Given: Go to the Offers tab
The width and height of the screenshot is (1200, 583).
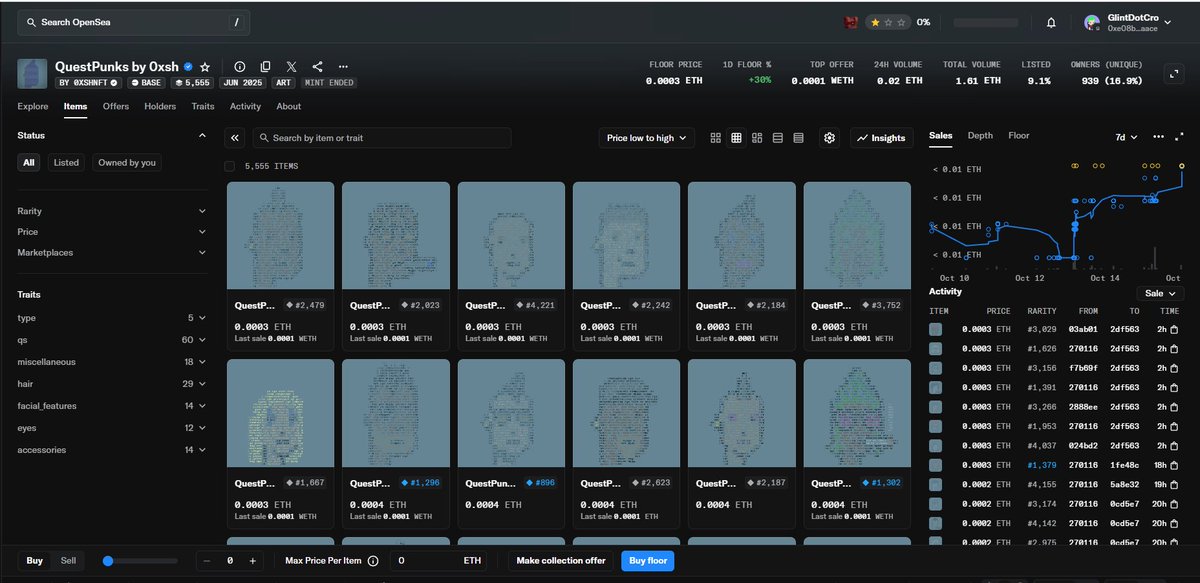Looking at the screenshot, I should (116, 106).
